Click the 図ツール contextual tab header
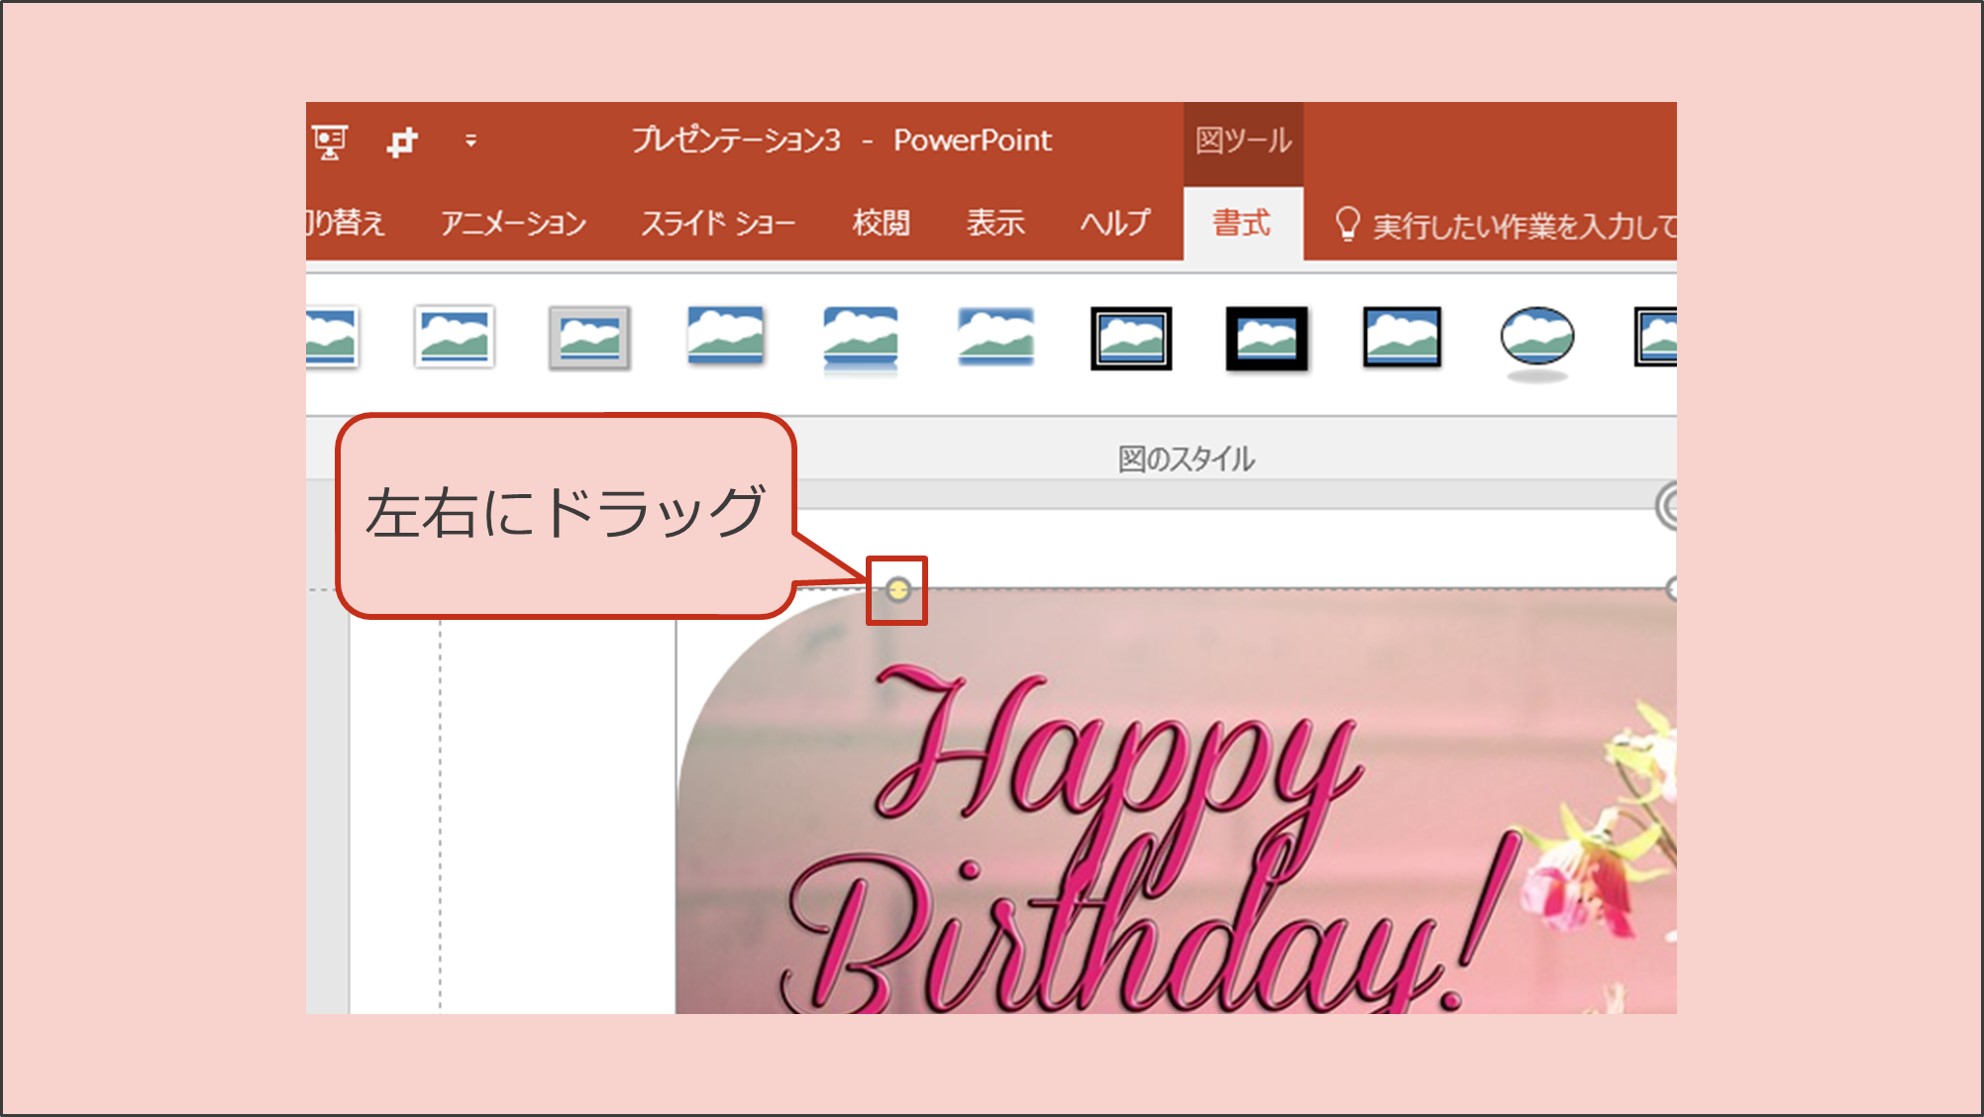Image resolution: width=1984 pixels, height=1117 pixels. tap(1243, 141)
